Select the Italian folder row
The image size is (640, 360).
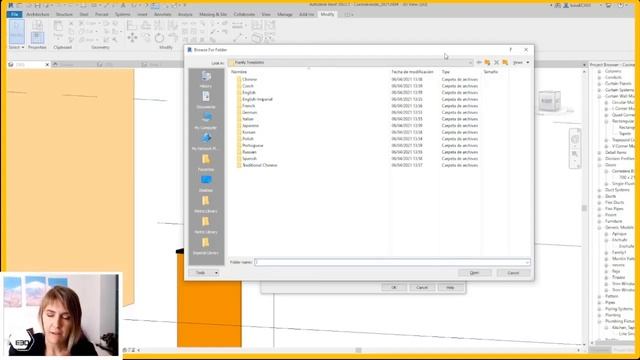coord(357,119)
